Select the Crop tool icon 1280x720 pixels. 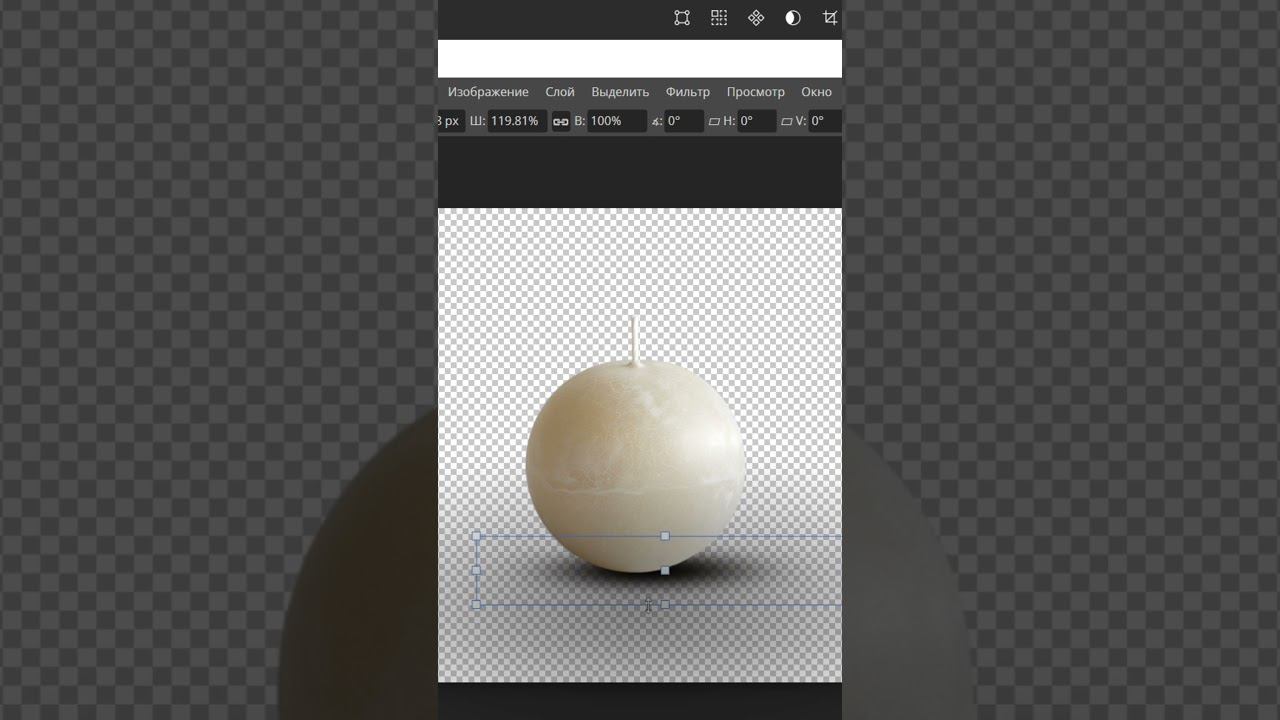pos(830,18)
